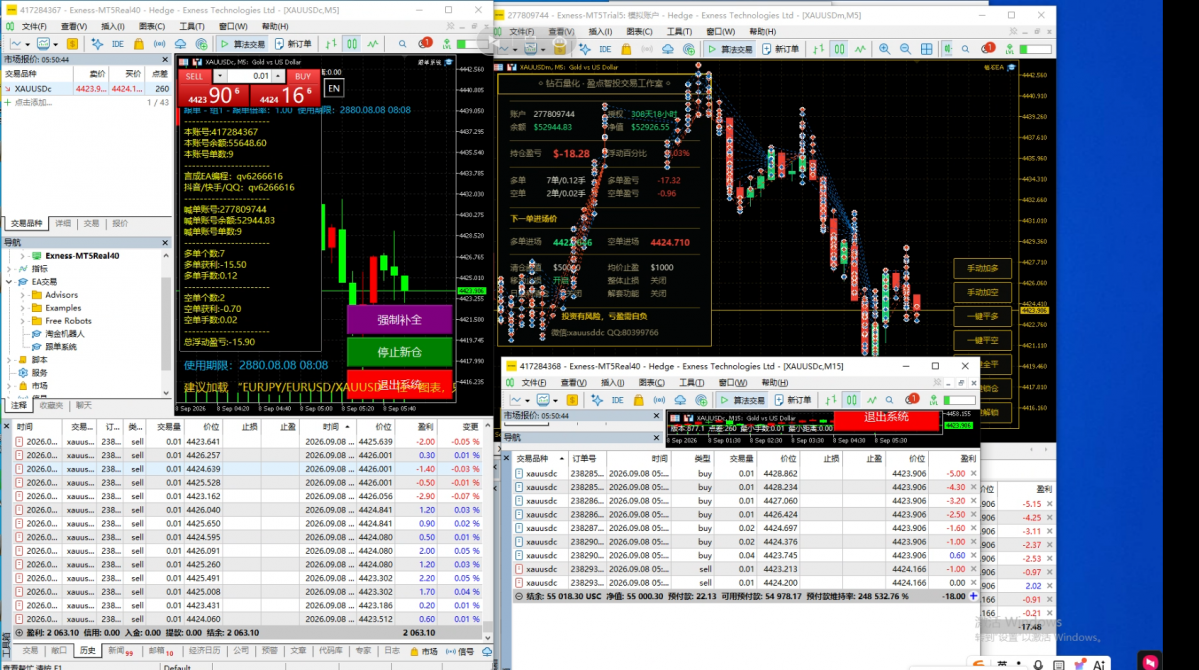The width and height of the screenshot is (1199, 670).
Task: Close 市场报价 panel in left window
Action: click(165, 59)
